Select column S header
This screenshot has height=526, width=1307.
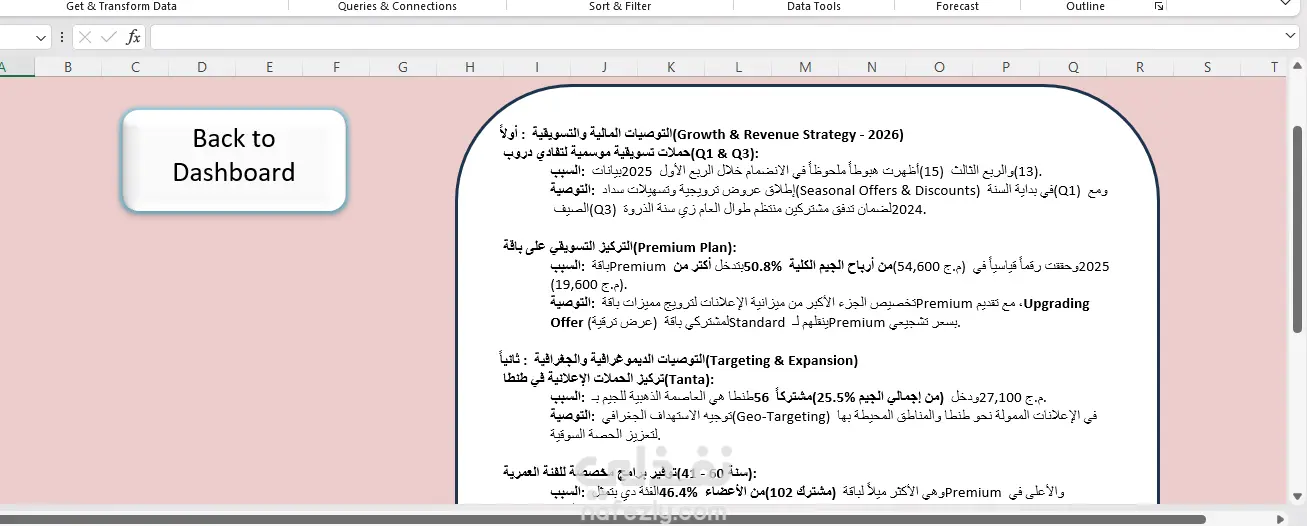point(1207,67)
